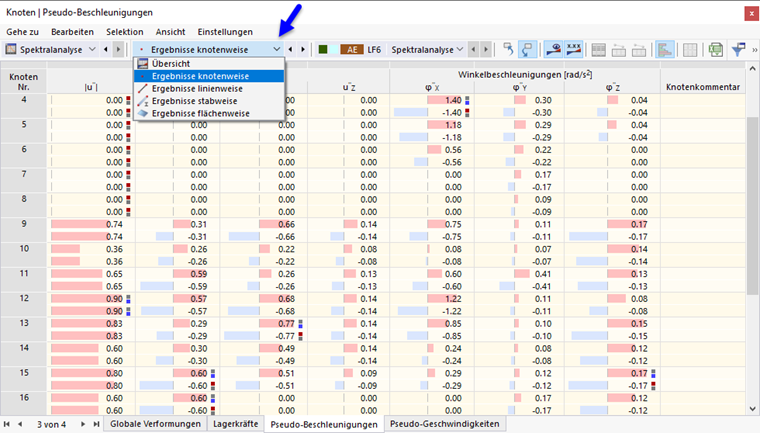Click the Spektralanalyse table icon at far left
The width and height of the screenshot is (760, 433).
pyautogui.click(x=11, y=49)
